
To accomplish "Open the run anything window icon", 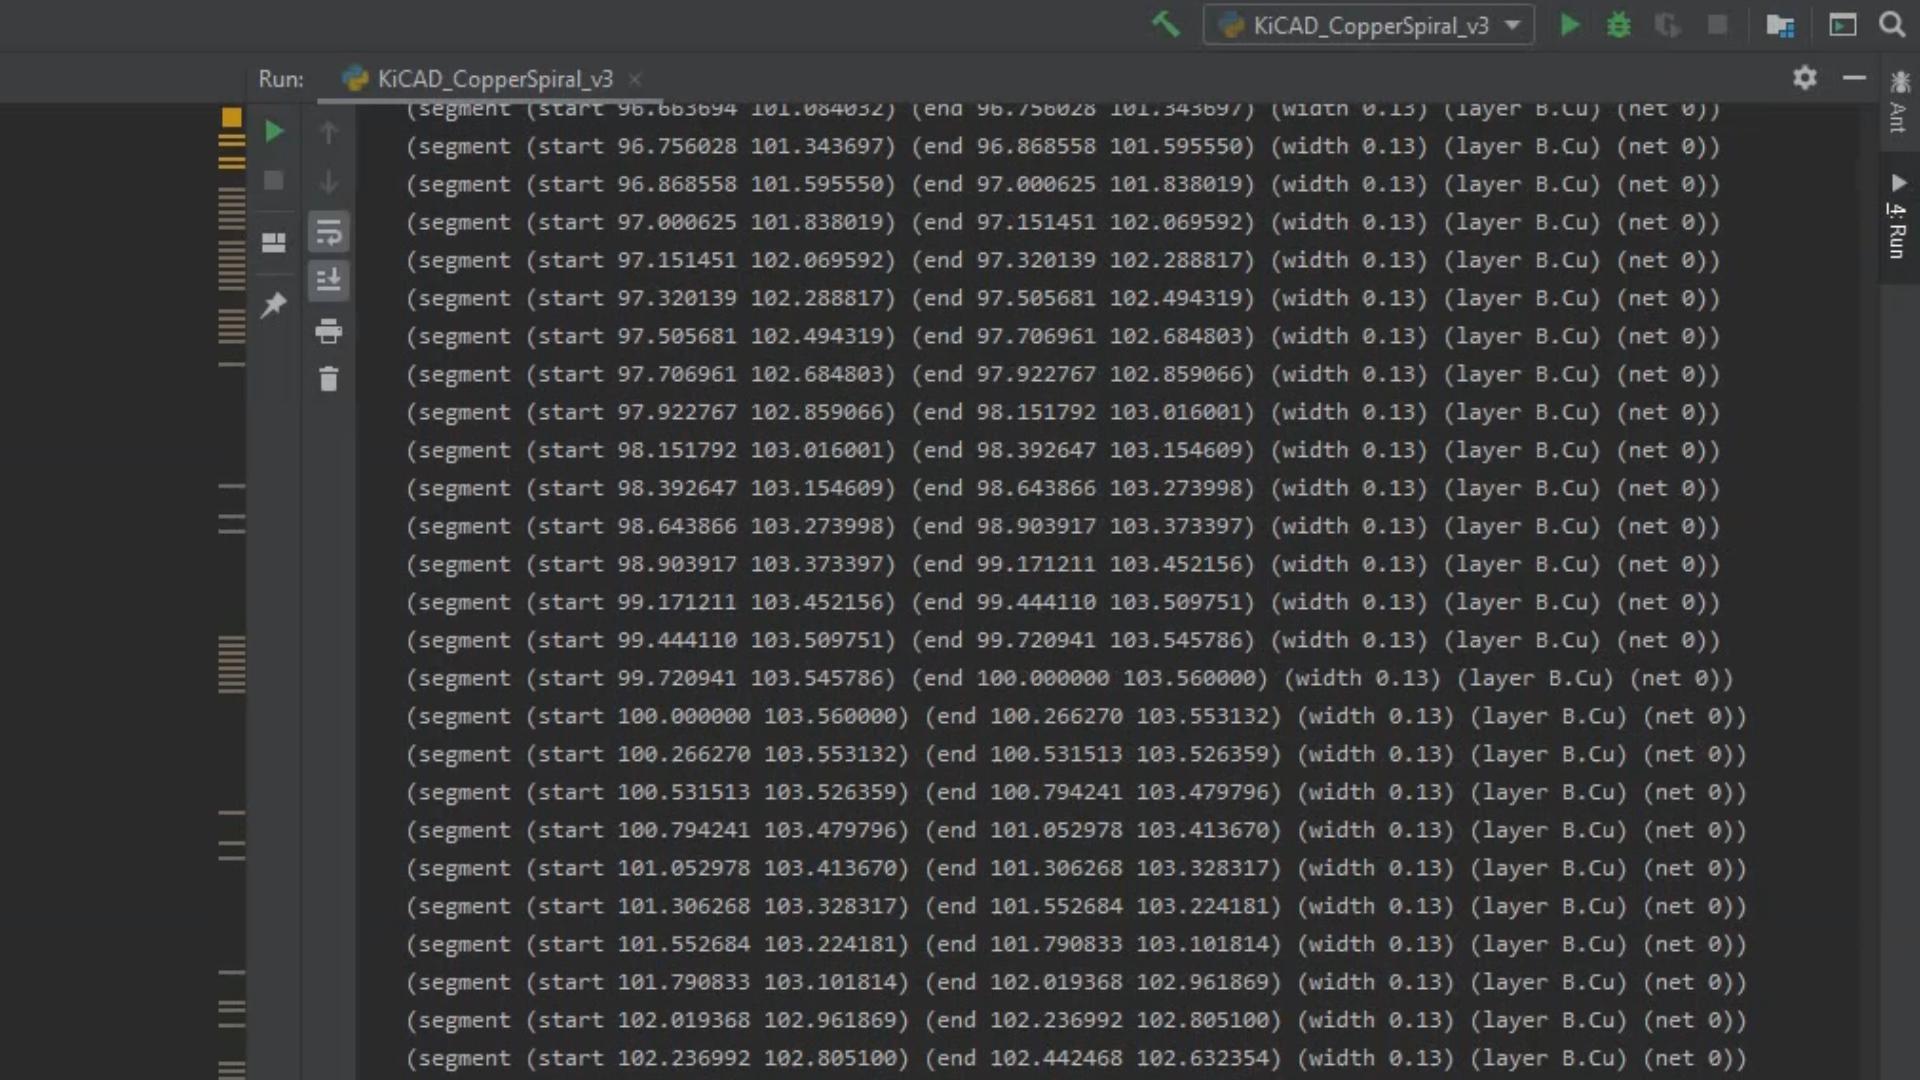I will point(1842,25).
